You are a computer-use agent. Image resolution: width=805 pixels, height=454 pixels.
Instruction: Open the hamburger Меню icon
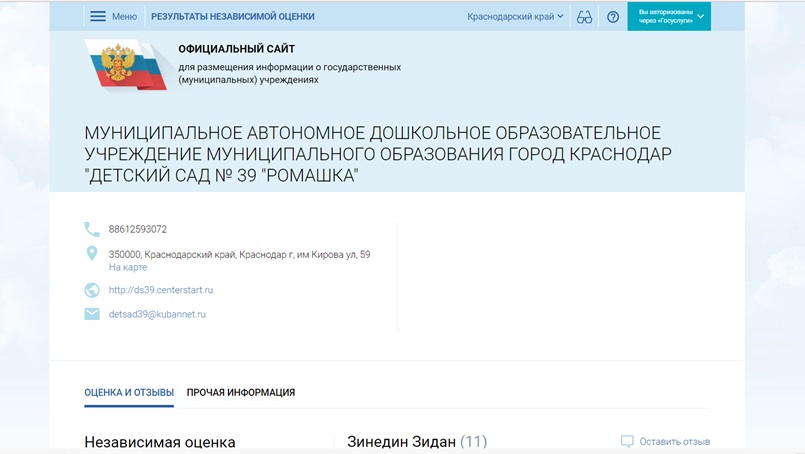(x=98, y=16)
